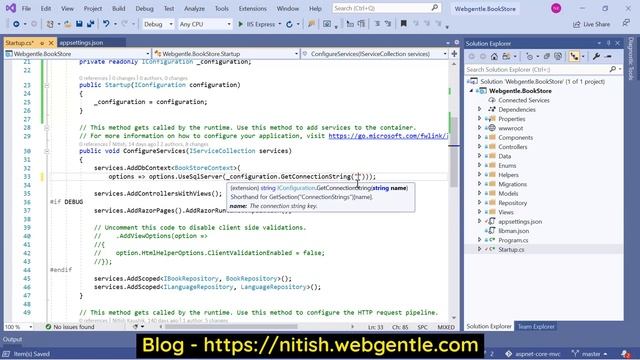640x360 pixels.
Task: Open the Analyze menu
Action: tap(194, 8)
